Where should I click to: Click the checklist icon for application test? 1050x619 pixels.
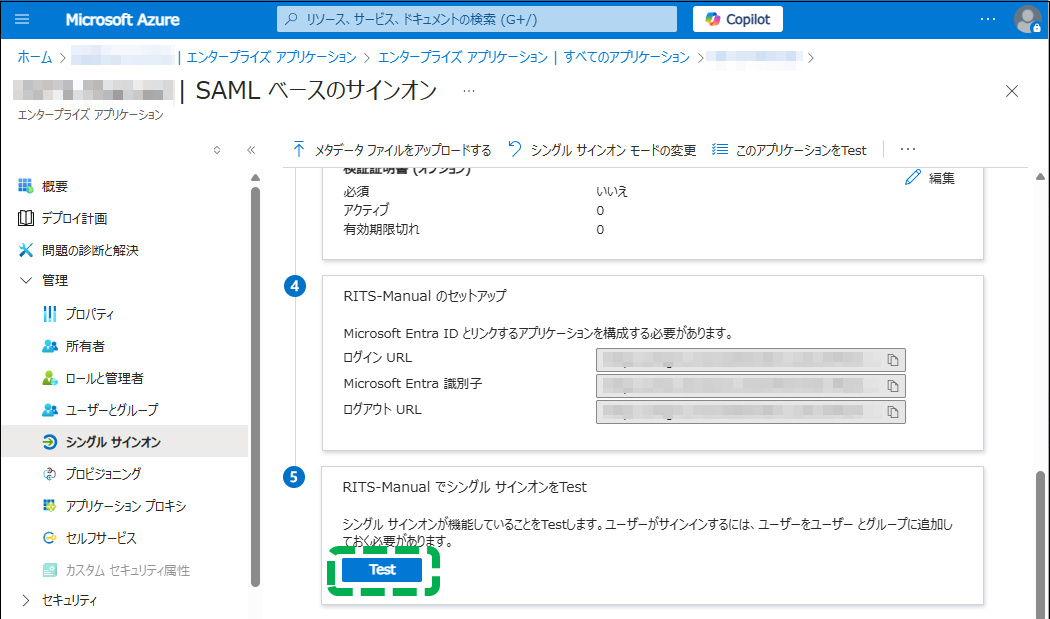(x=720, y=149)
